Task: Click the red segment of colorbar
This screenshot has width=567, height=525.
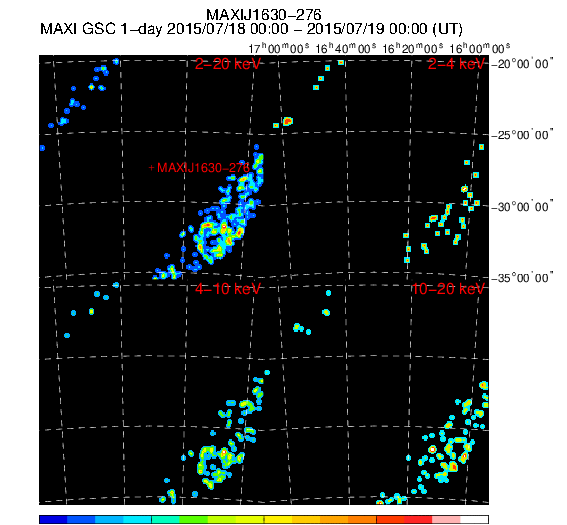Action: pyautogui.click(x=418, y=520)
